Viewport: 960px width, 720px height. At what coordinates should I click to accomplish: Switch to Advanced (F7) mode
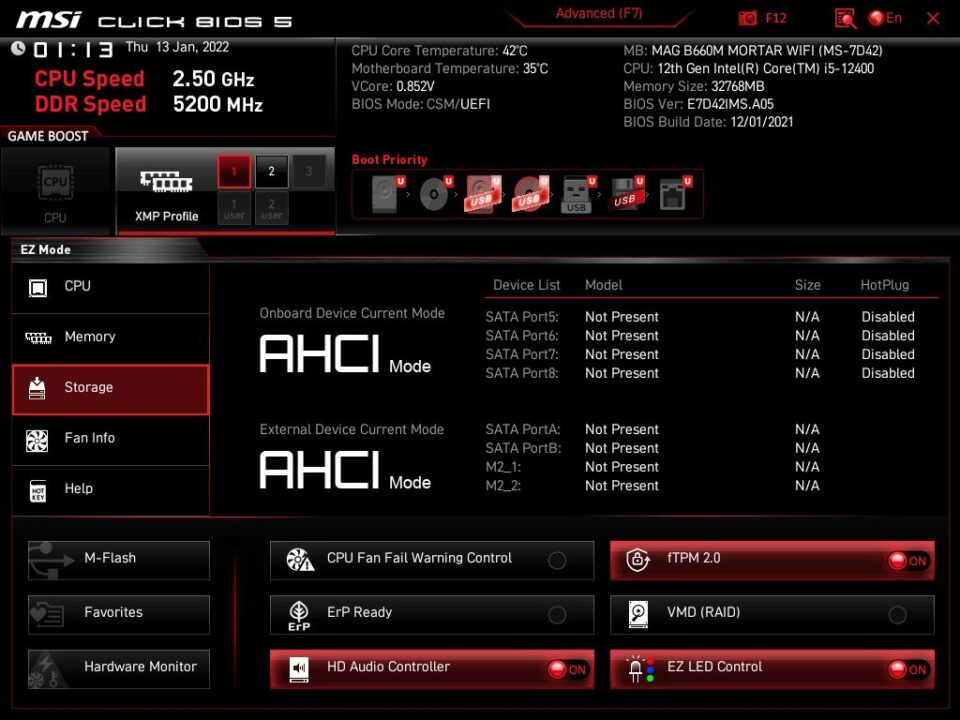tap(599, 13)
